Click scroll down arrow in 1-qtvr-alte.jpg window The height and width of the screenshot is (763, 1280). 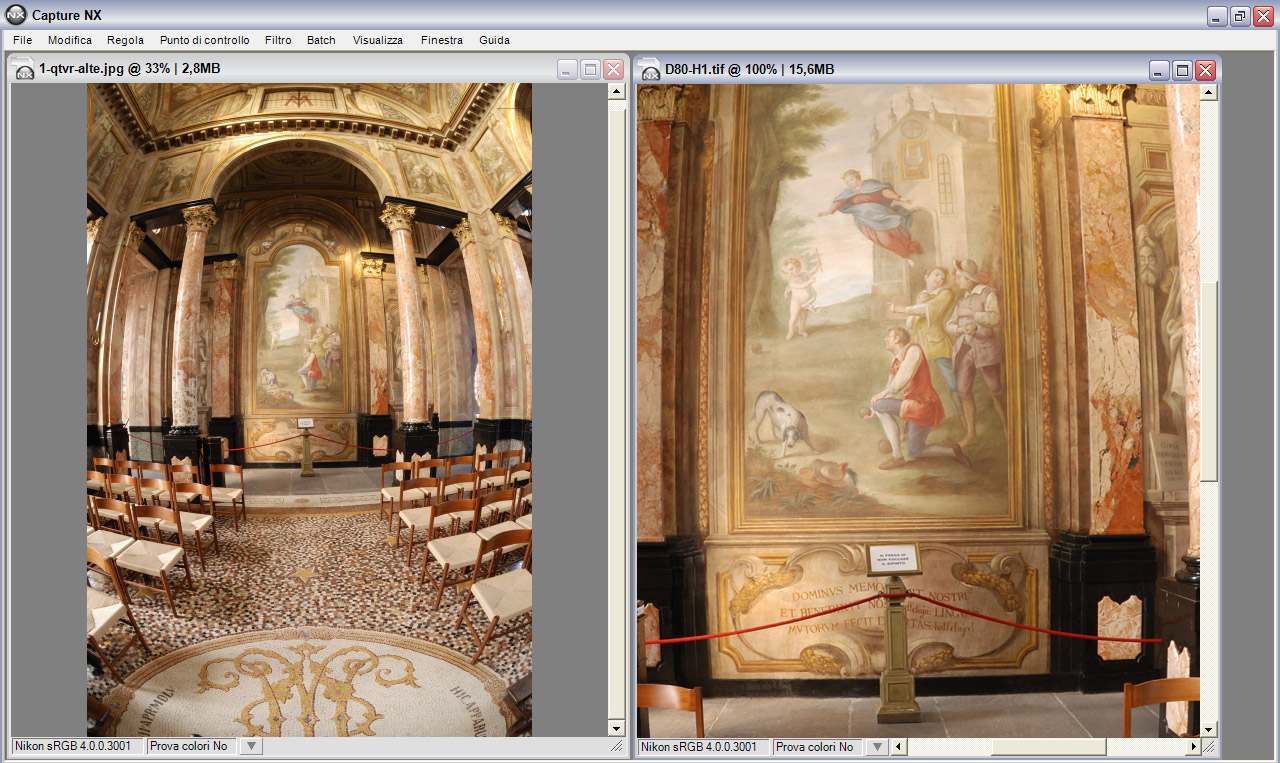(616, 729)
